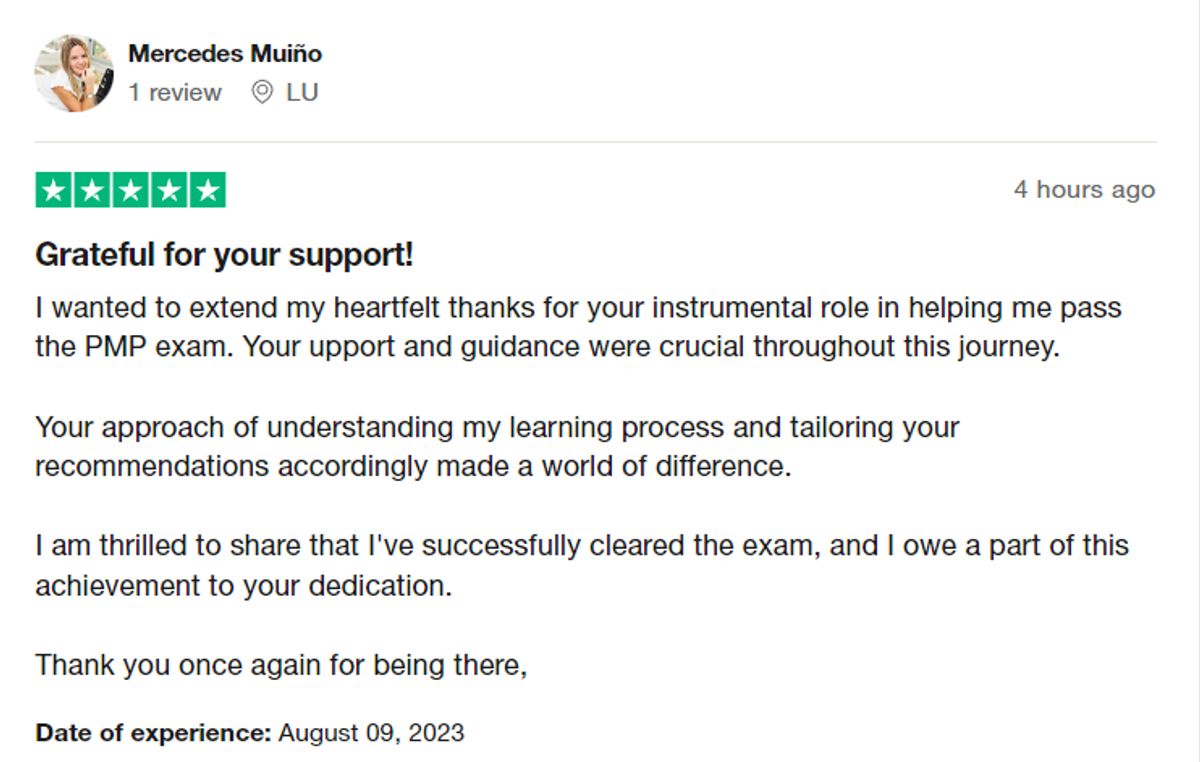Click the August 09, 2023 date

[x=371, y=733]
